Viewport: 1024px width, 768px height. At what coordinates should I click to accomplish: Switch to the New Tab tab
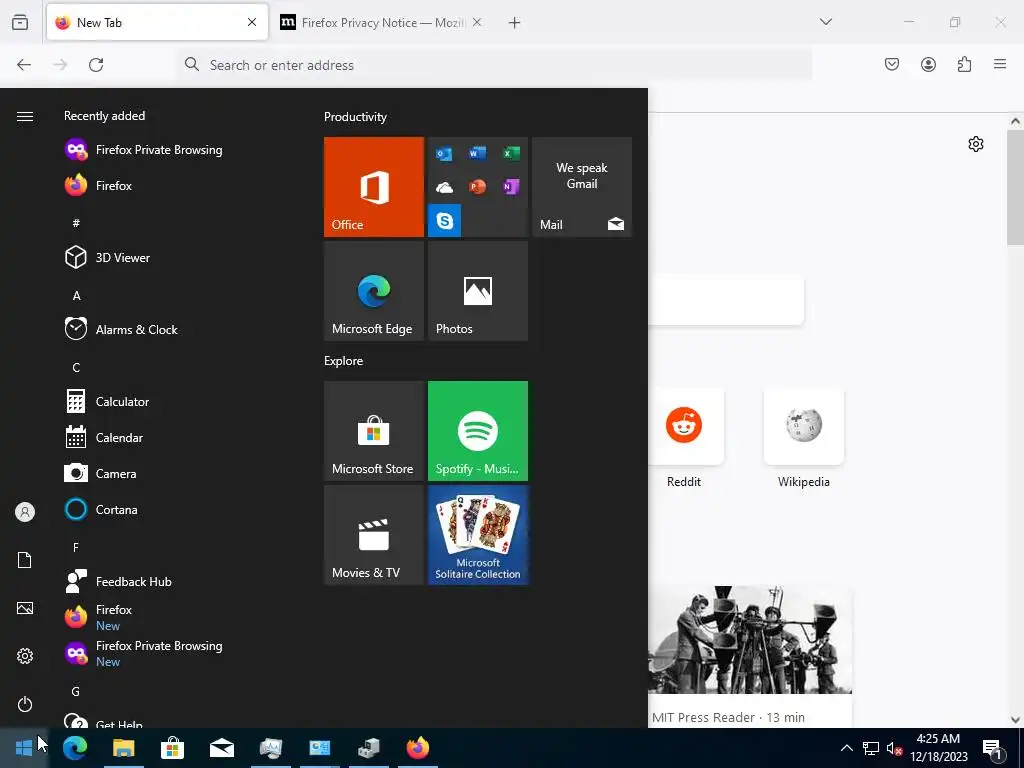(157, 22)
